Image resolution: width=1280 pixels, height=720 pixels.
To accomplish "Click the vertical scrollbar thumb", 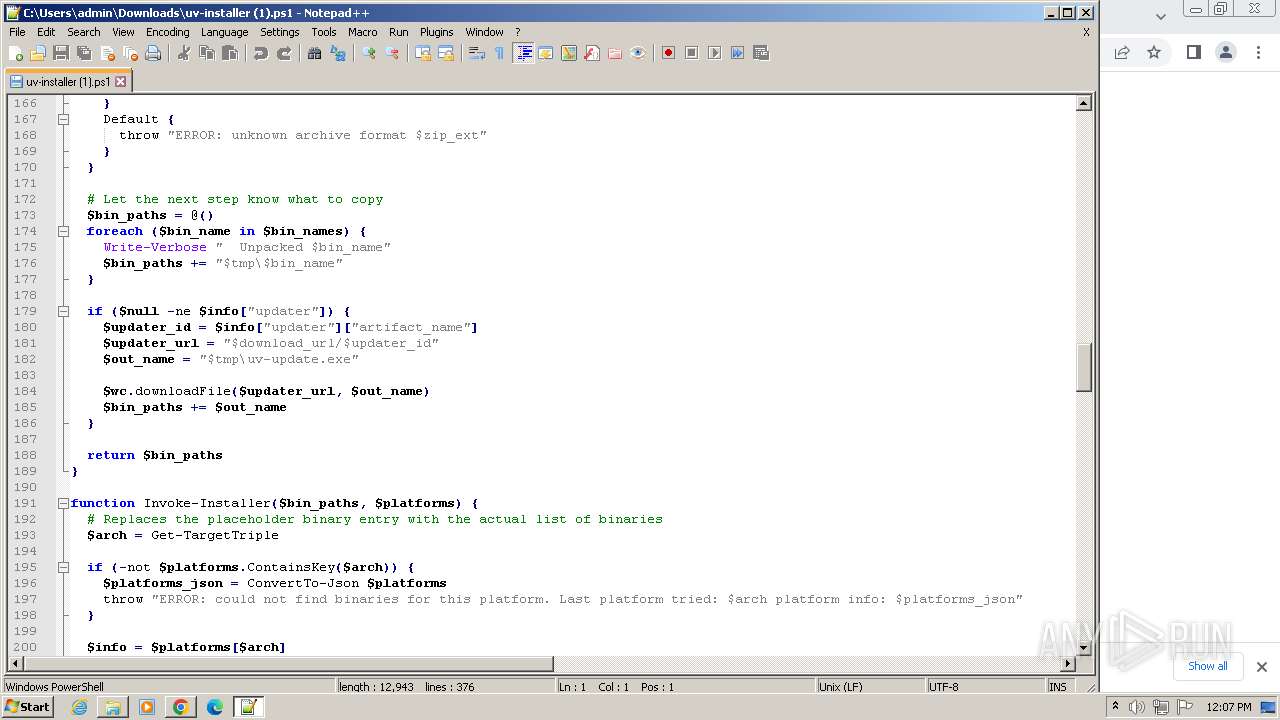I will [1083, 366].
